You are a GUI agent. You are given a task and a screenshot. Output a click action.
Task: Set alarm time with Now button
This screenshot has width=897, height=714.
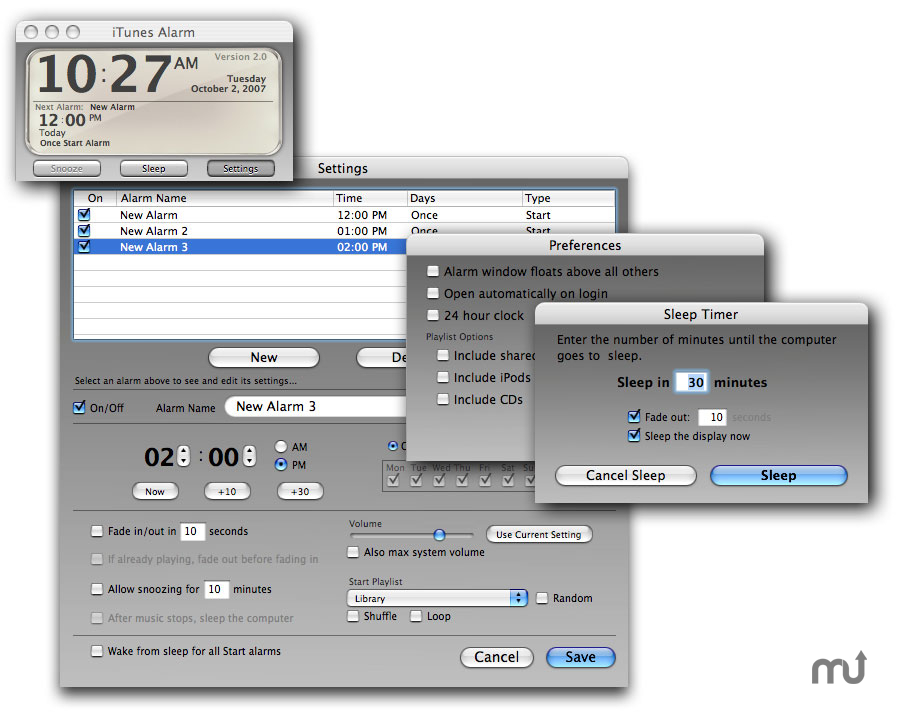[x=155, y=491]
